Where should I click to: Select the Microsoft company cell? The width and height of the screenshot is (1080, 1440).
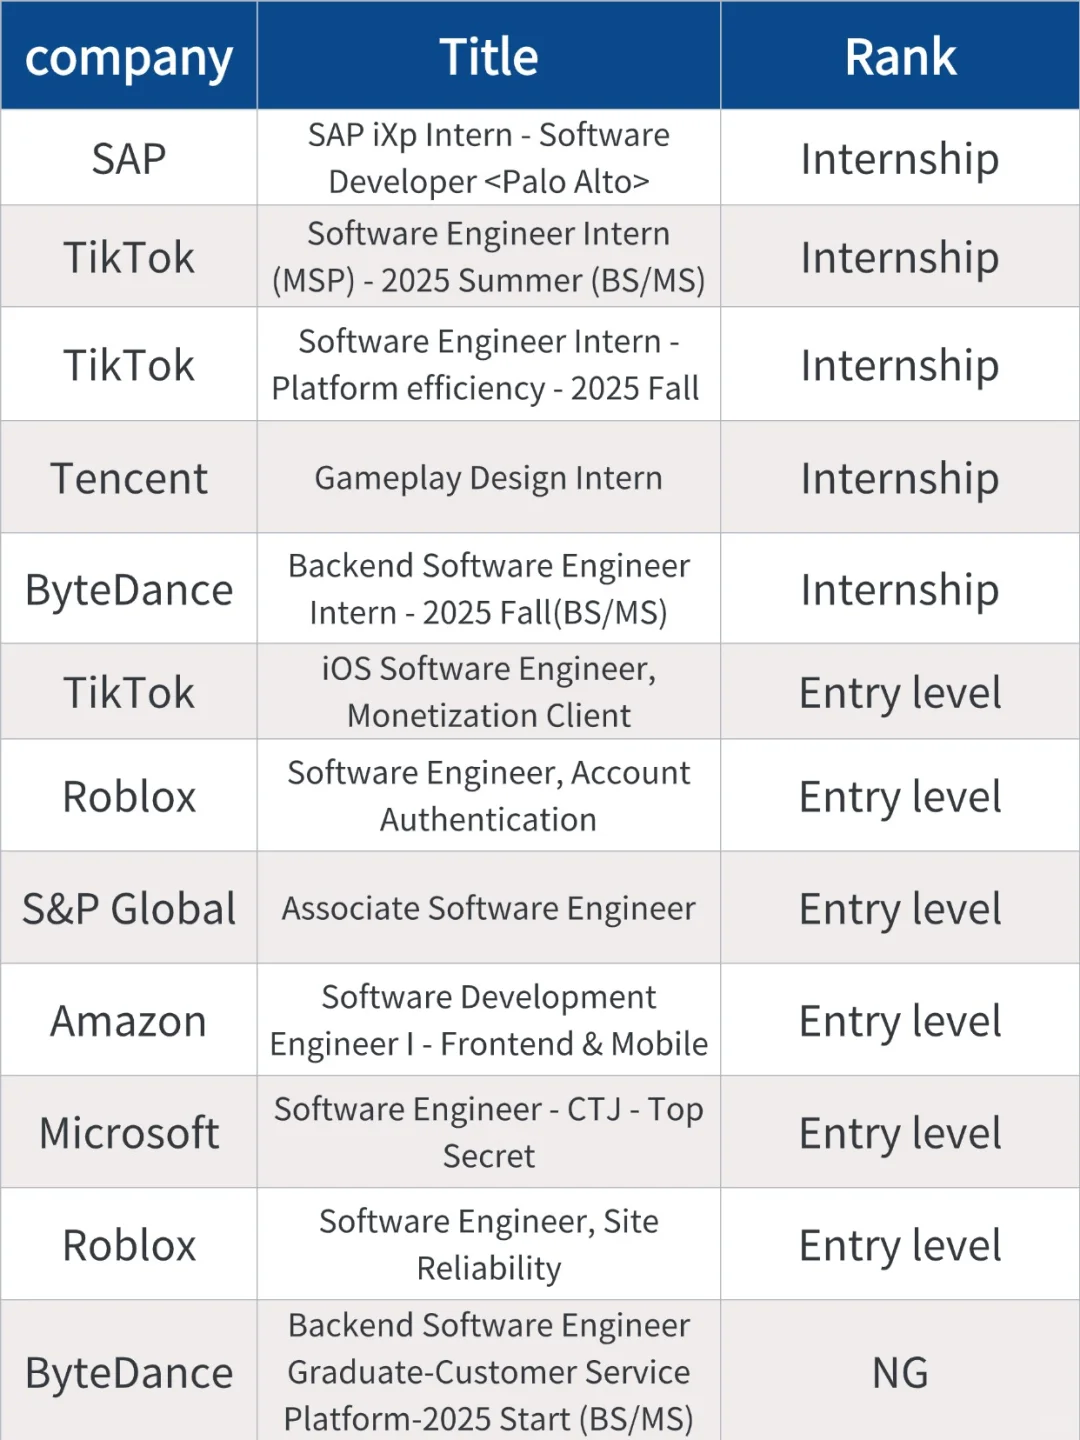point(129,1132)
